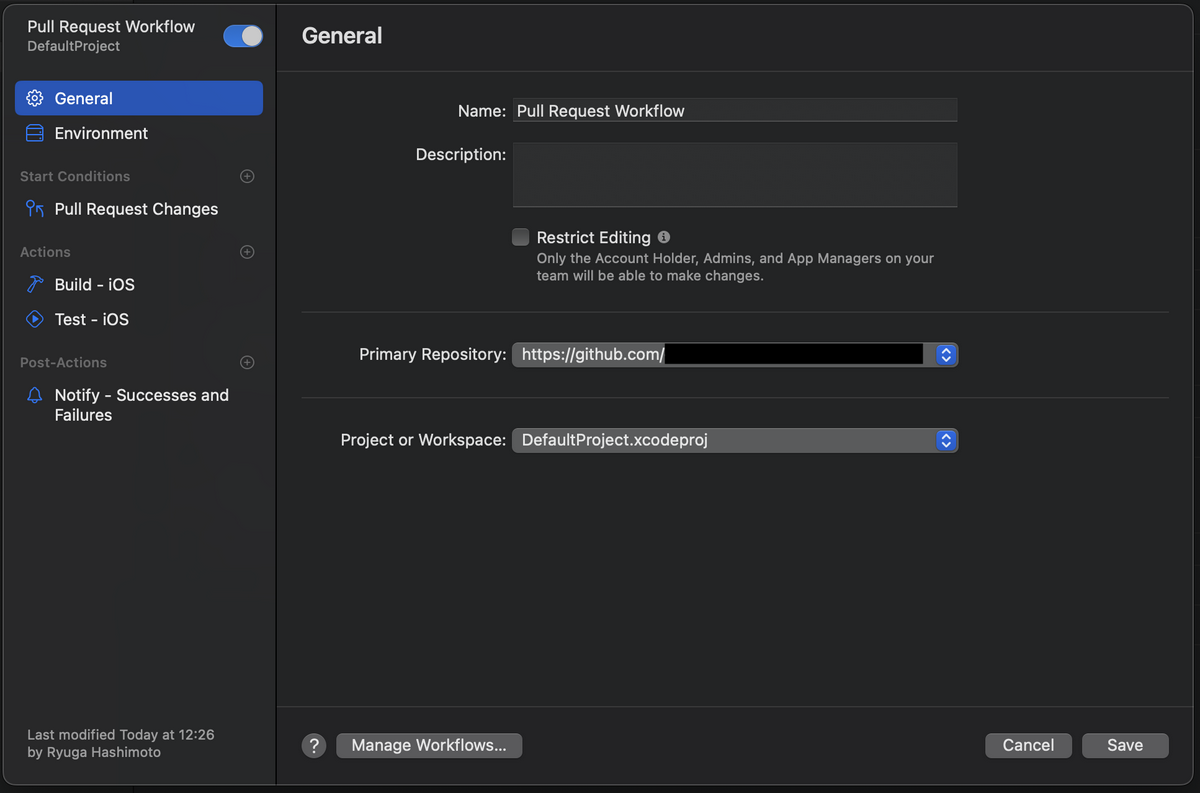Click the DefaultProject subtitle in sidebar header

pyautogui.click(x=74, y=46)
